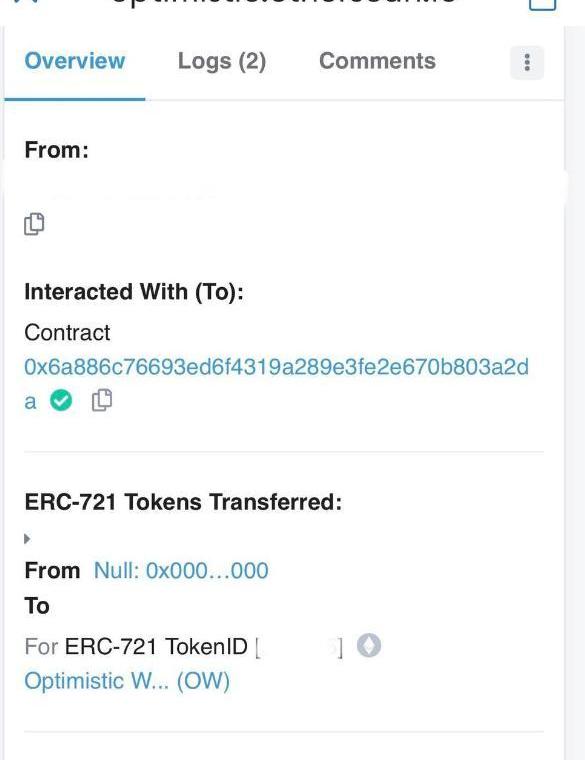Viewport: 585px width, 760px height.
Task: Open the three-dot more options menu
Action: coord(527,63)
